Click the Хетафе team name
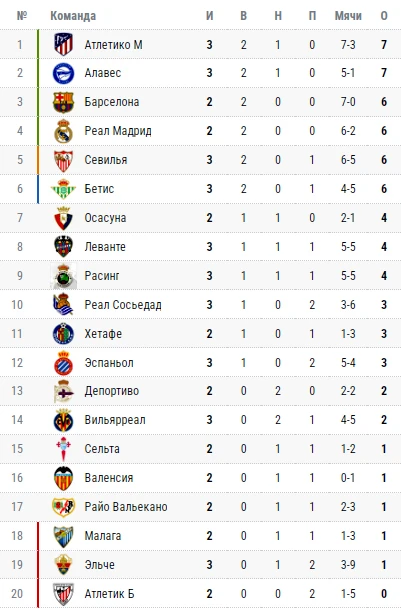401x609 pixels. 103,334
